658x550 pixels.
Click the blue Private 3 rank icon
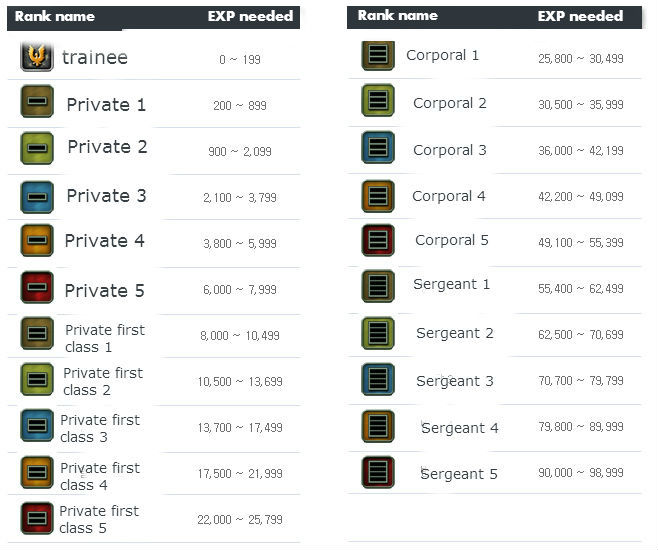[x=37, y=196]
